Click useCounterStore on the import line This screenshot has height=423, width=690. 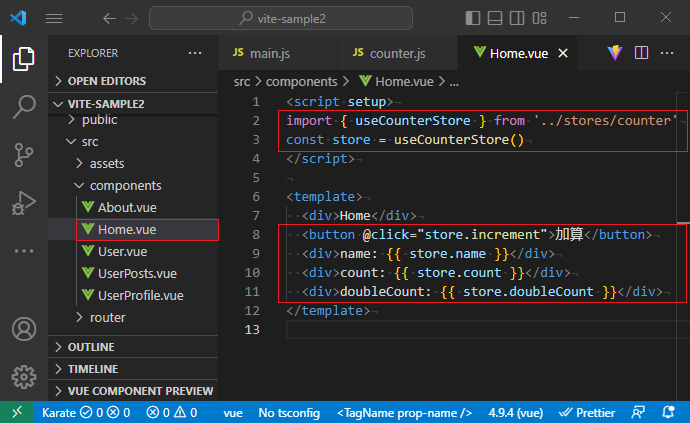tap(413, 121)
